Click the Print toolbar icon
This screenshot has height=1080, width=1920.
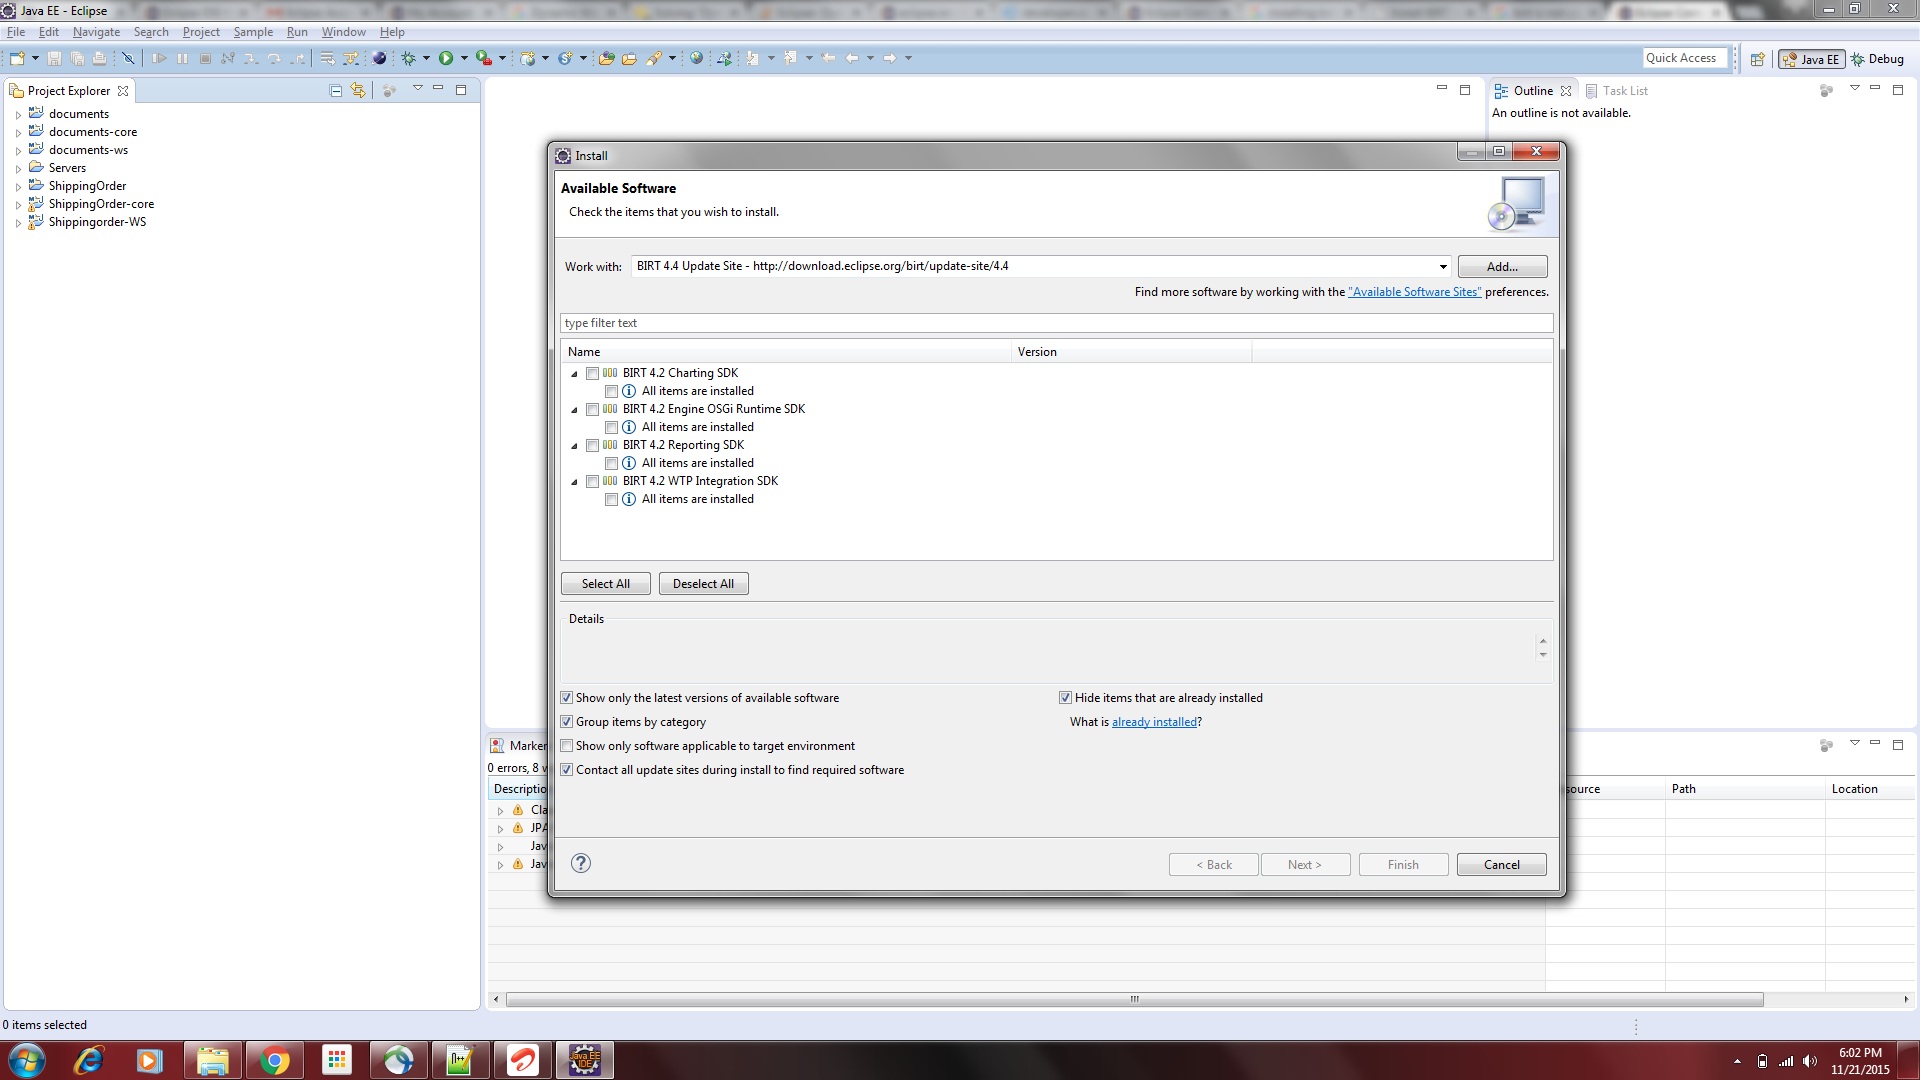99,58
